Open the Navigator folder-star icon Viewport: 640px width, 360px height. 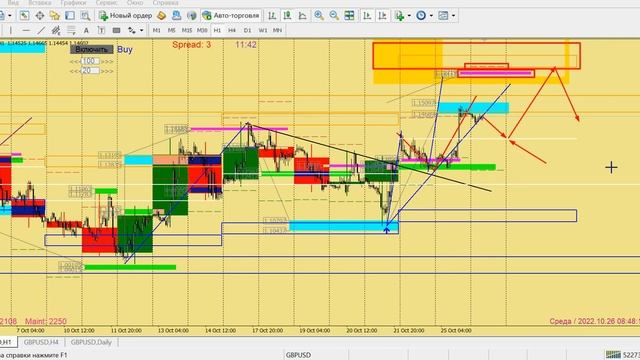(55, 16)
